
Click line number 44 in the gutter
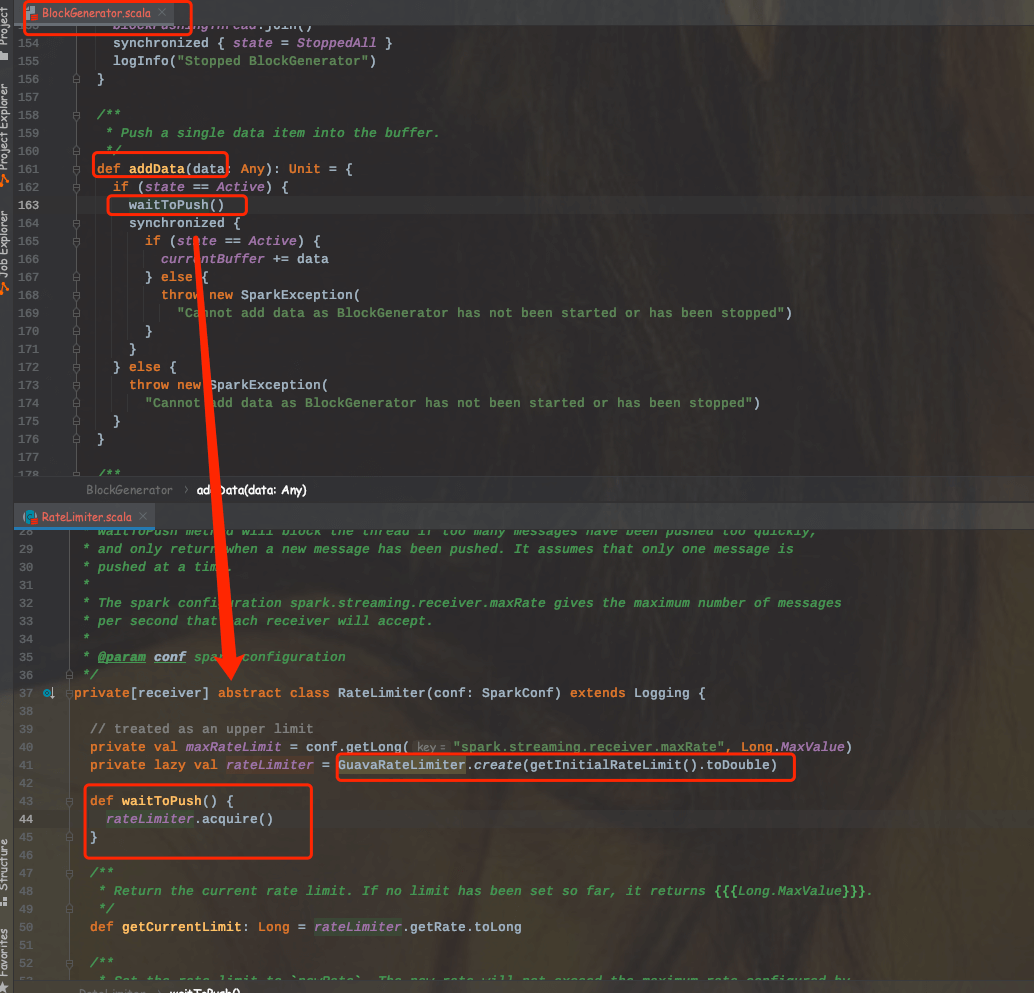26,819
